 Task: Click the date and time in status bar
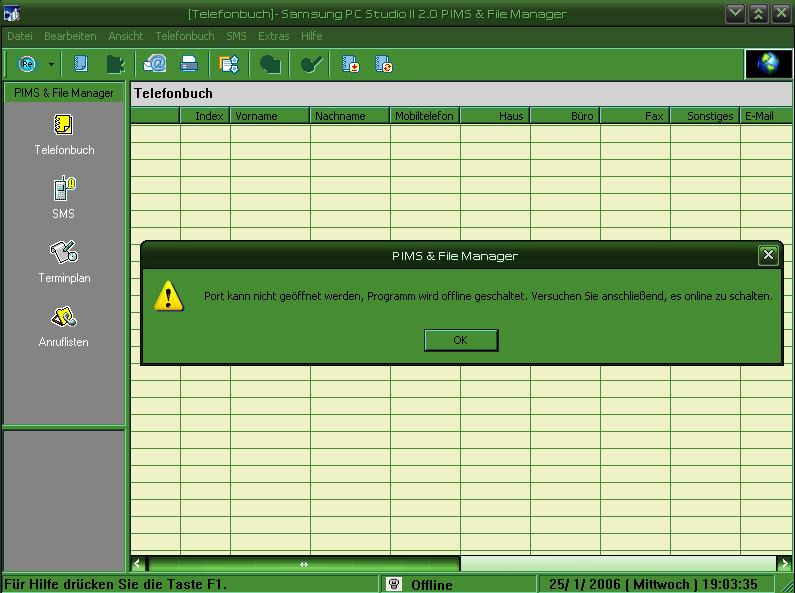tap(654, 584)
